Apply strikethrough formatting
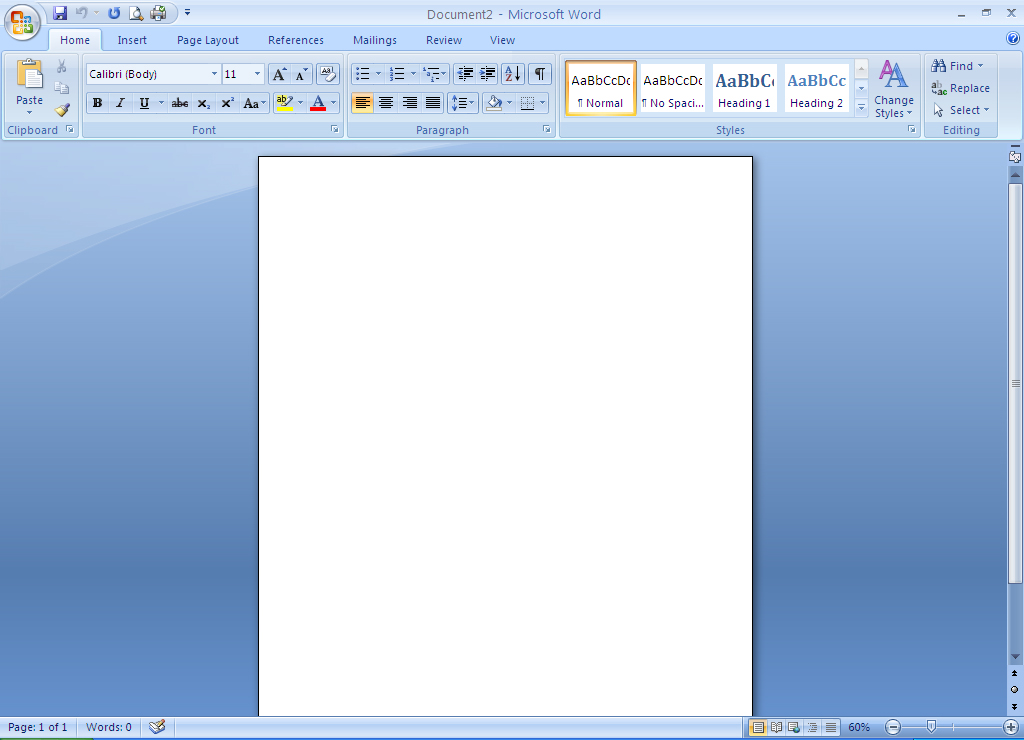The height and width of the screenshot is (740, 1024). pos(178,102)
